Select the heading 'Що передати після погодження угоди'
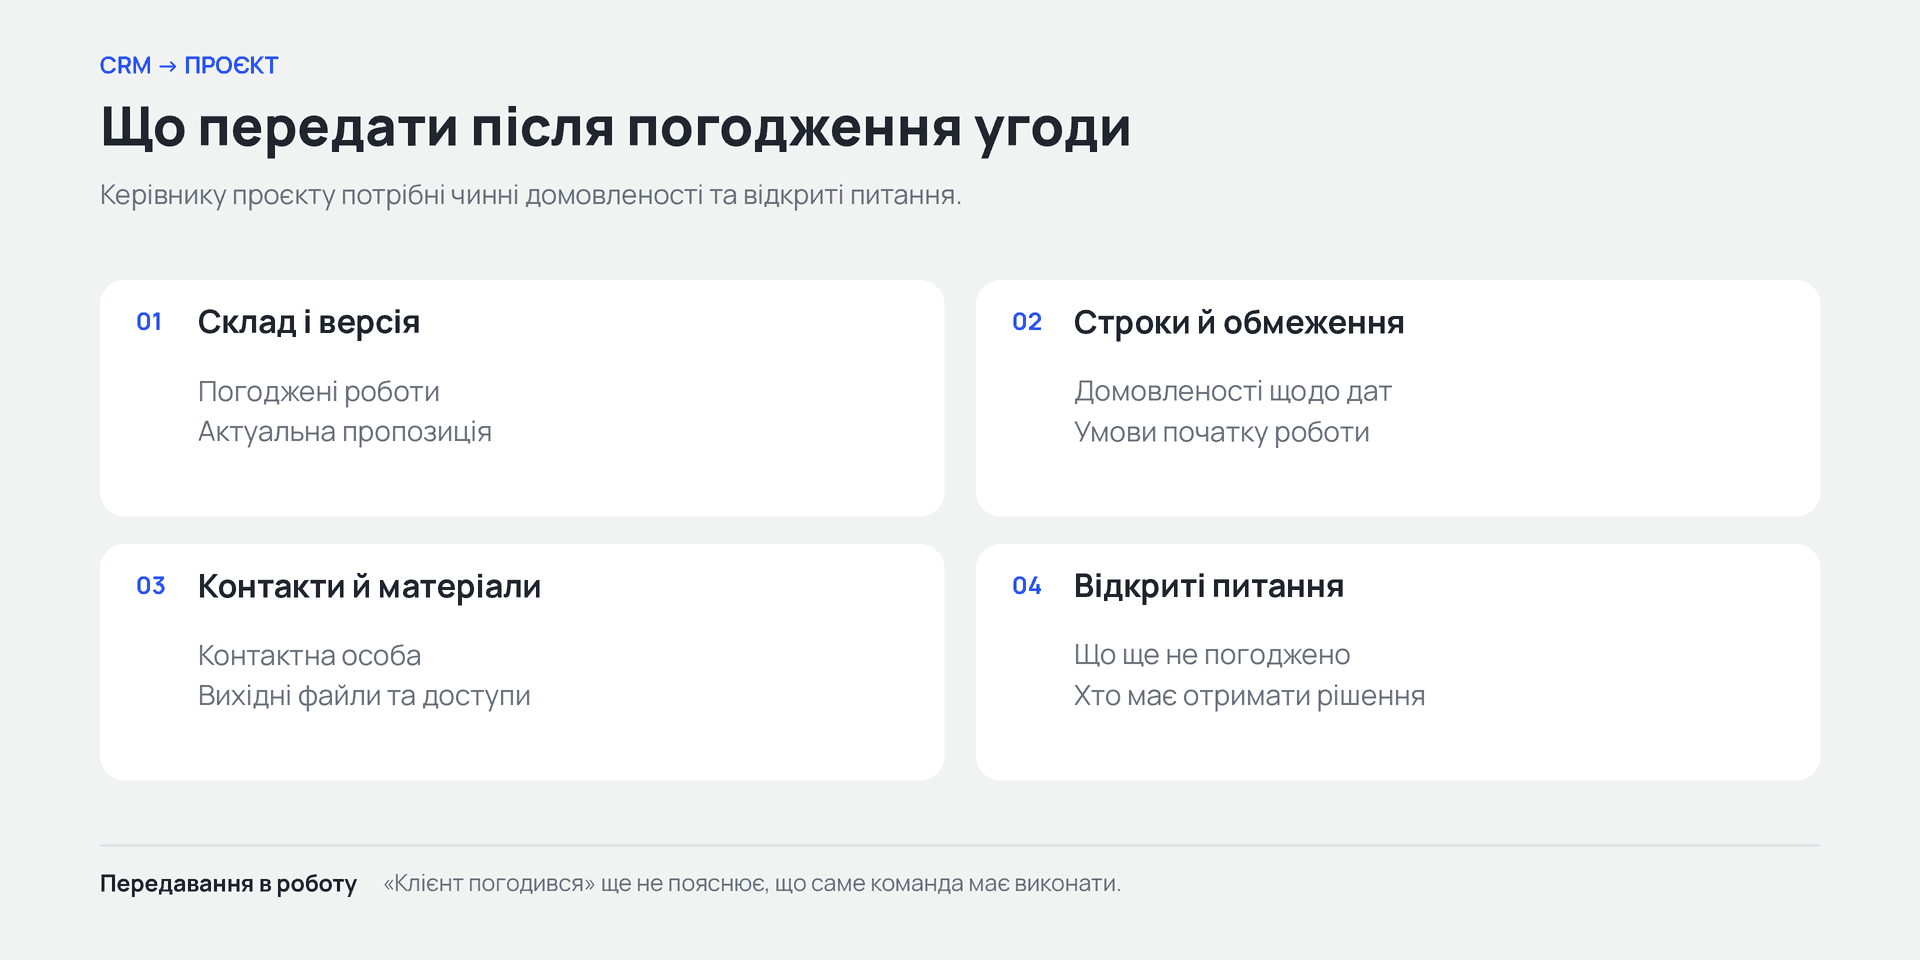The width and height of the screenshot is (1920, 960). tap(615, 128)
